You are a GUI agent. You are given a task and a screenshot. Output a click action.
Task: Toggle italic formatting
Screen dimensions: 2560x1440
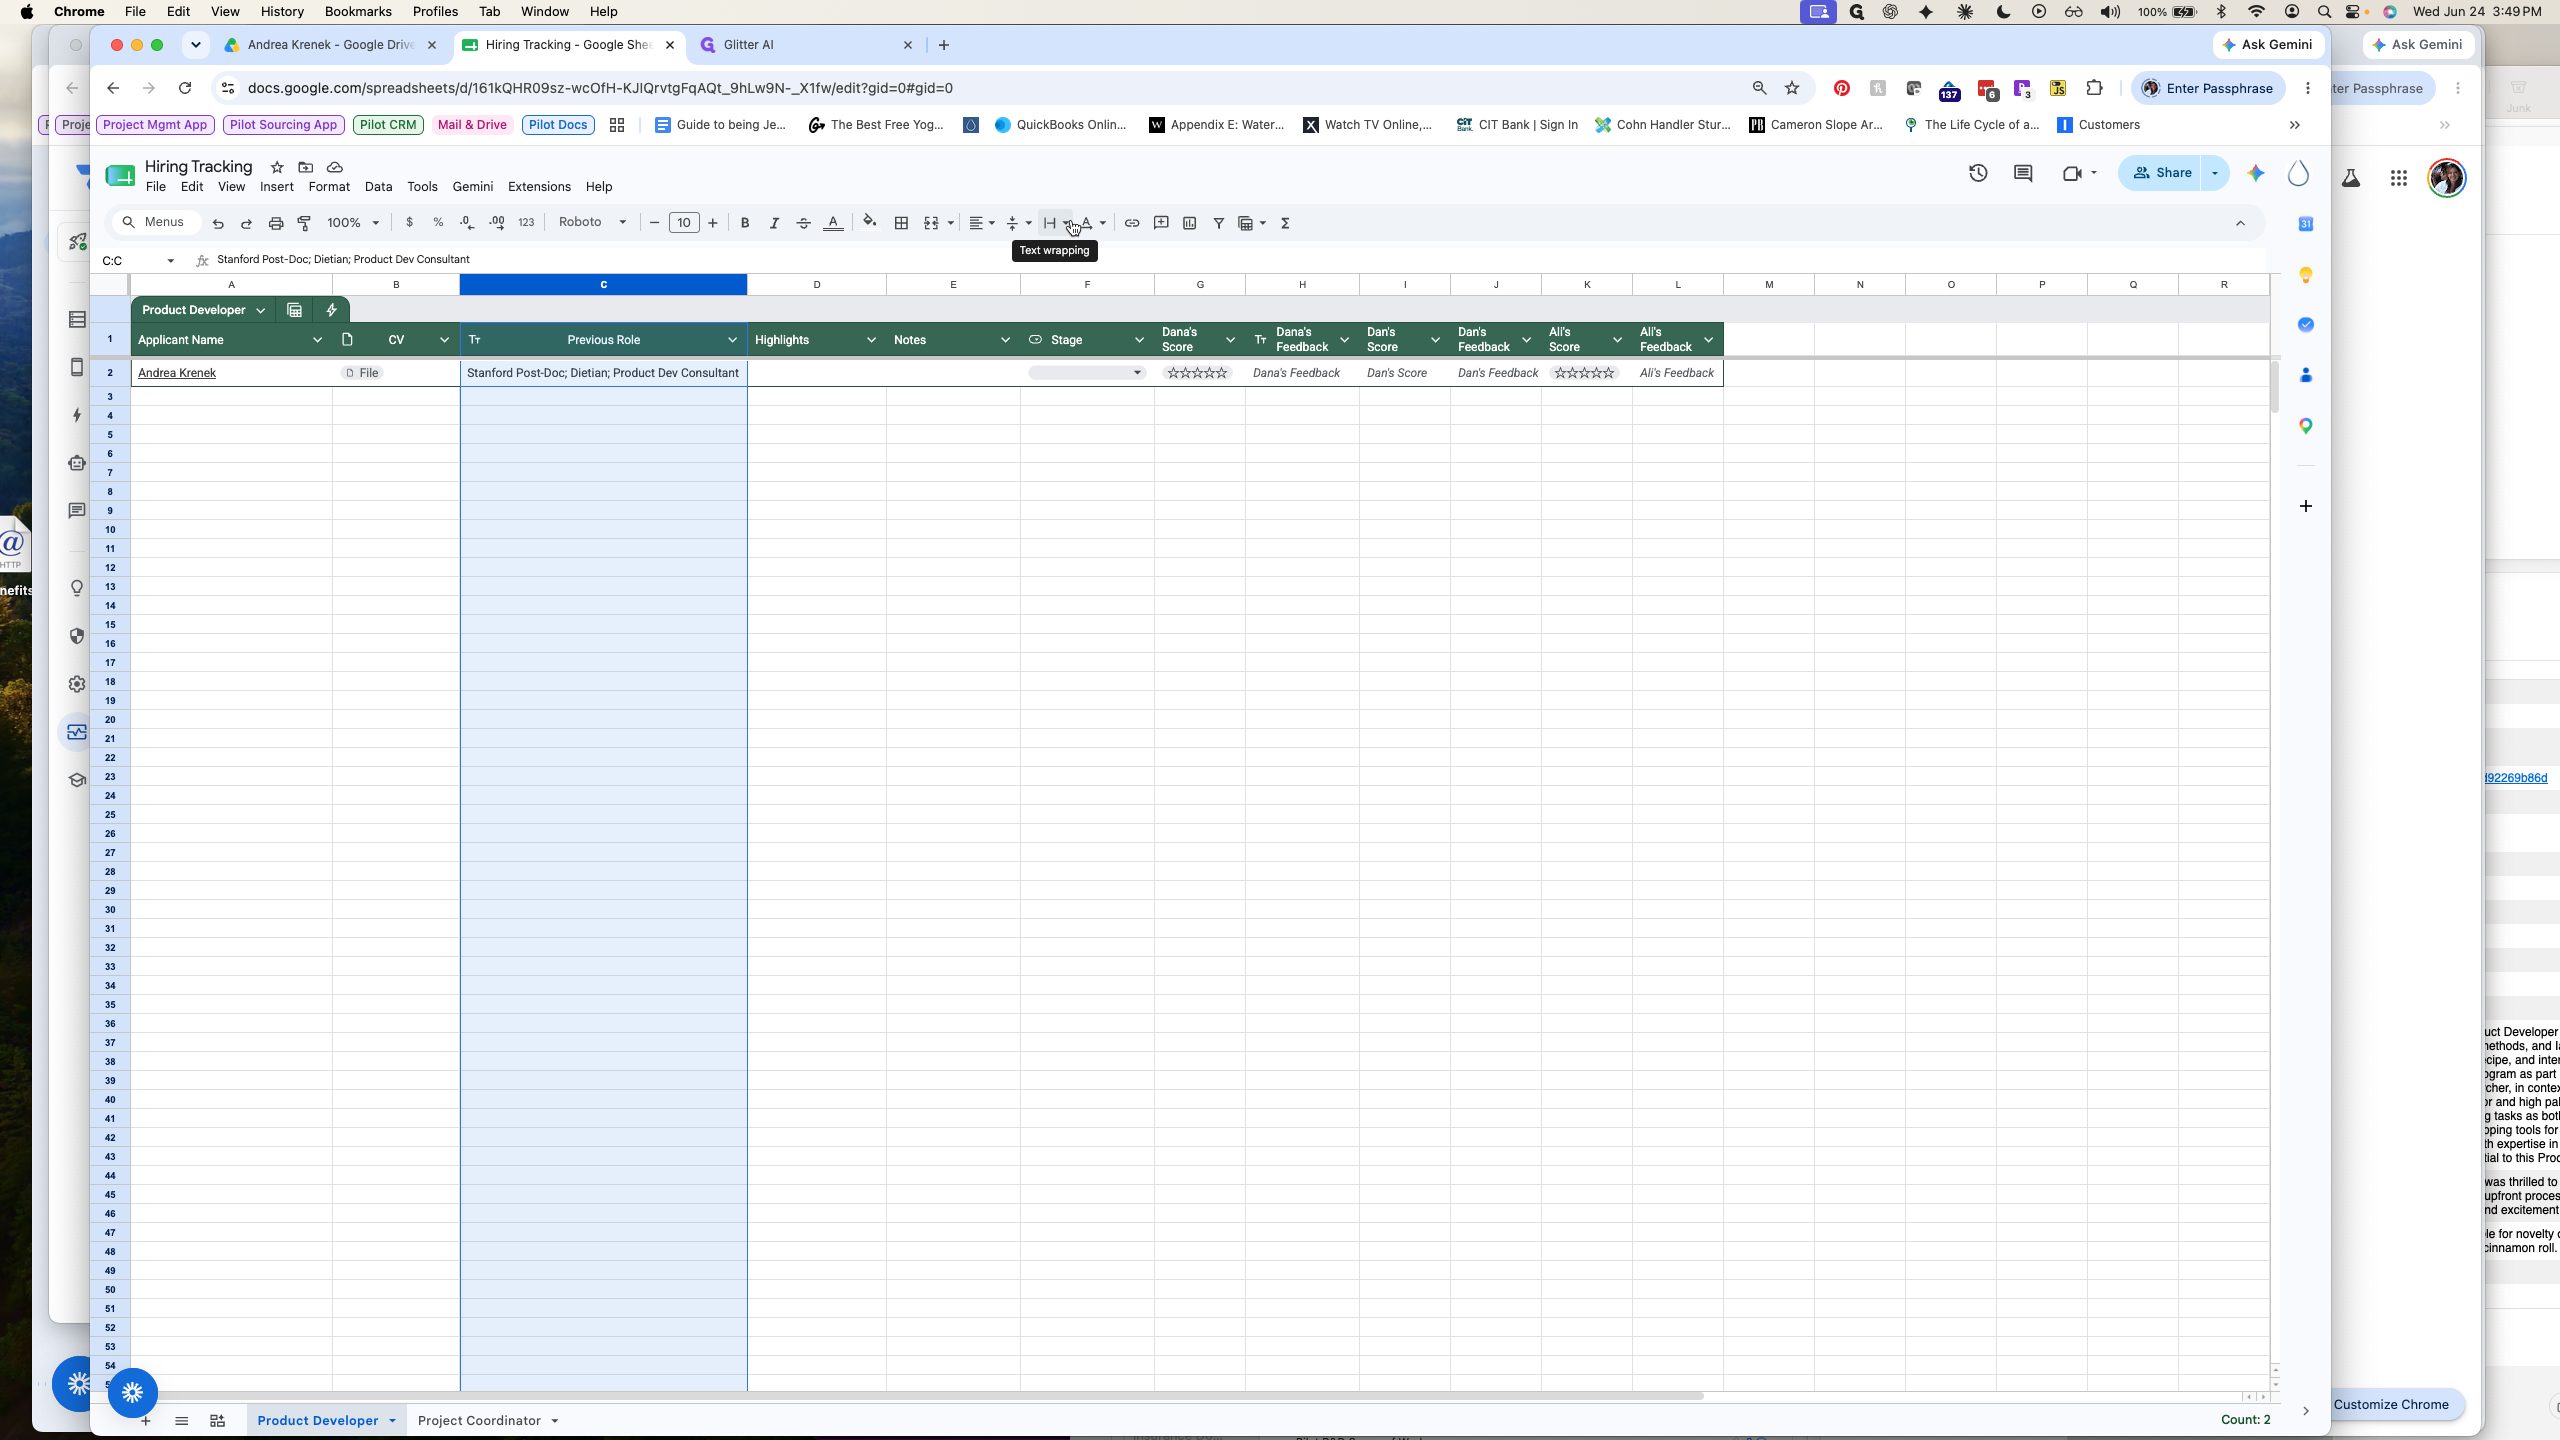tap(774, 223)
